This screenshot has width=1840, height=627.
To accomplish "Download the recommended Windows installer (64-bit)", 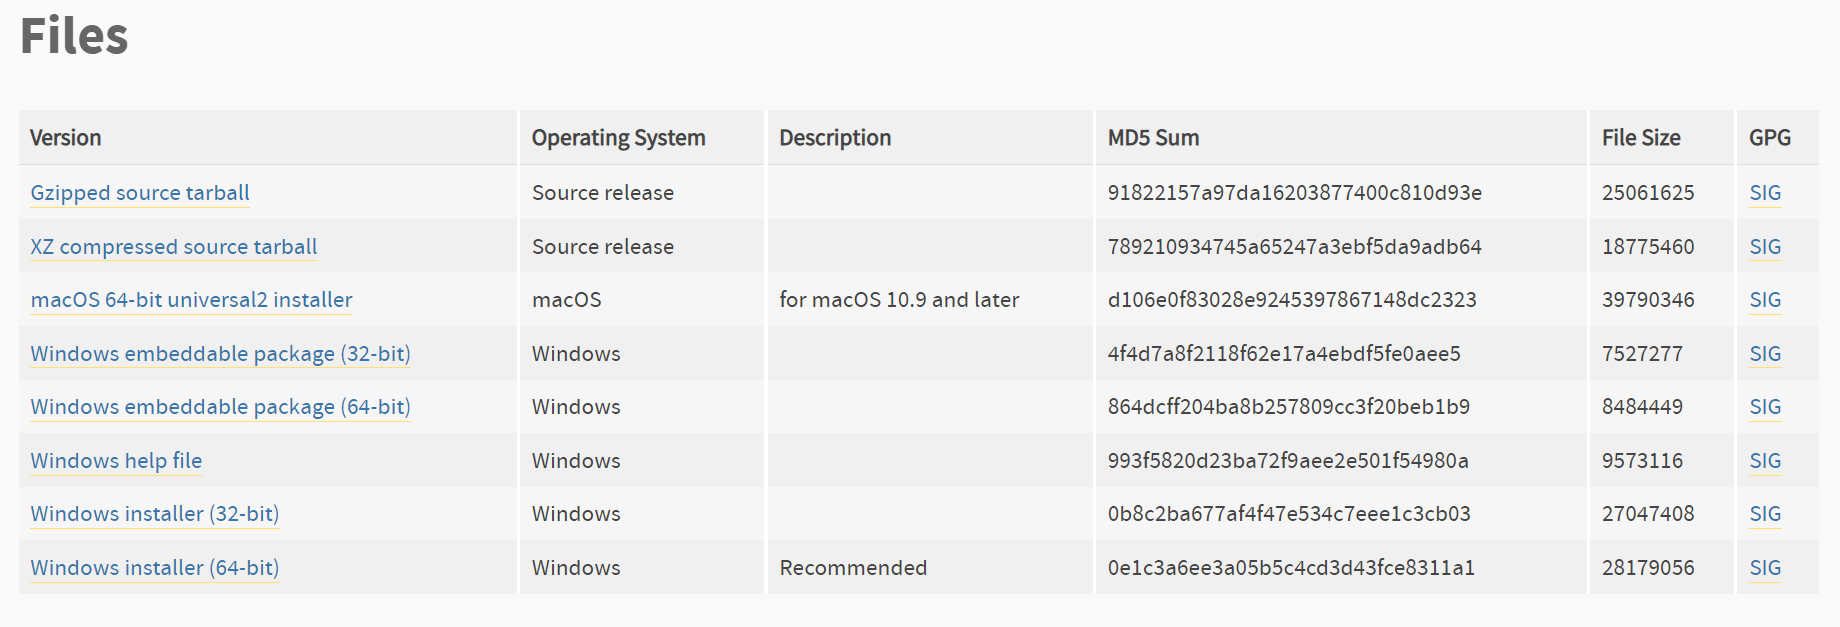I will pyautogui.click(x=154, y=568).
